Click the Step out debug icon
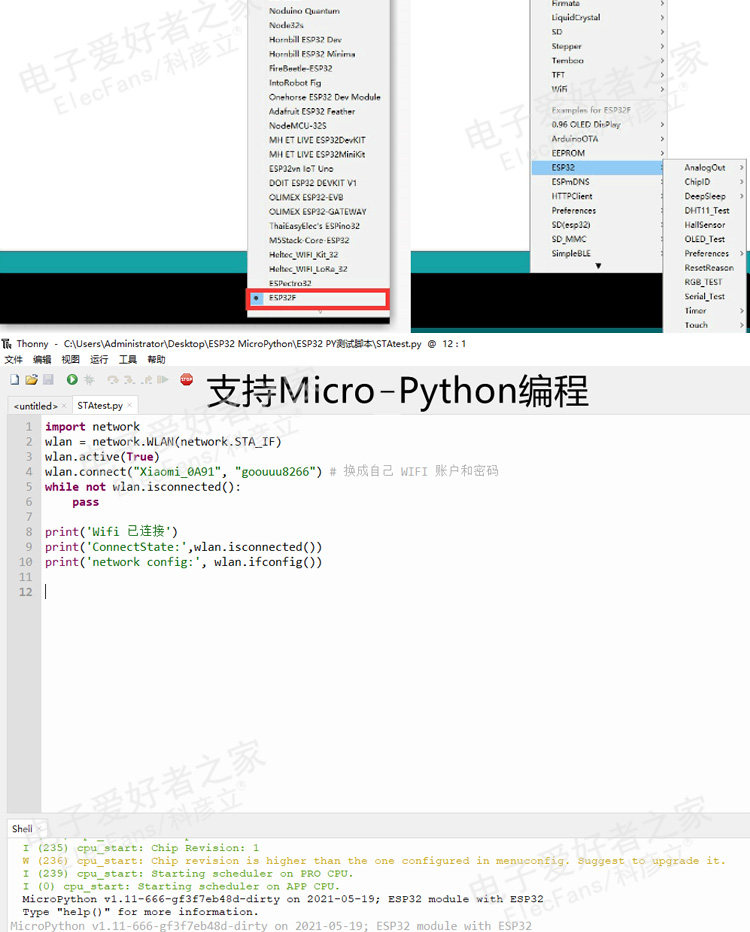Viewport: 750px width, 932px height. coord(146,379)
